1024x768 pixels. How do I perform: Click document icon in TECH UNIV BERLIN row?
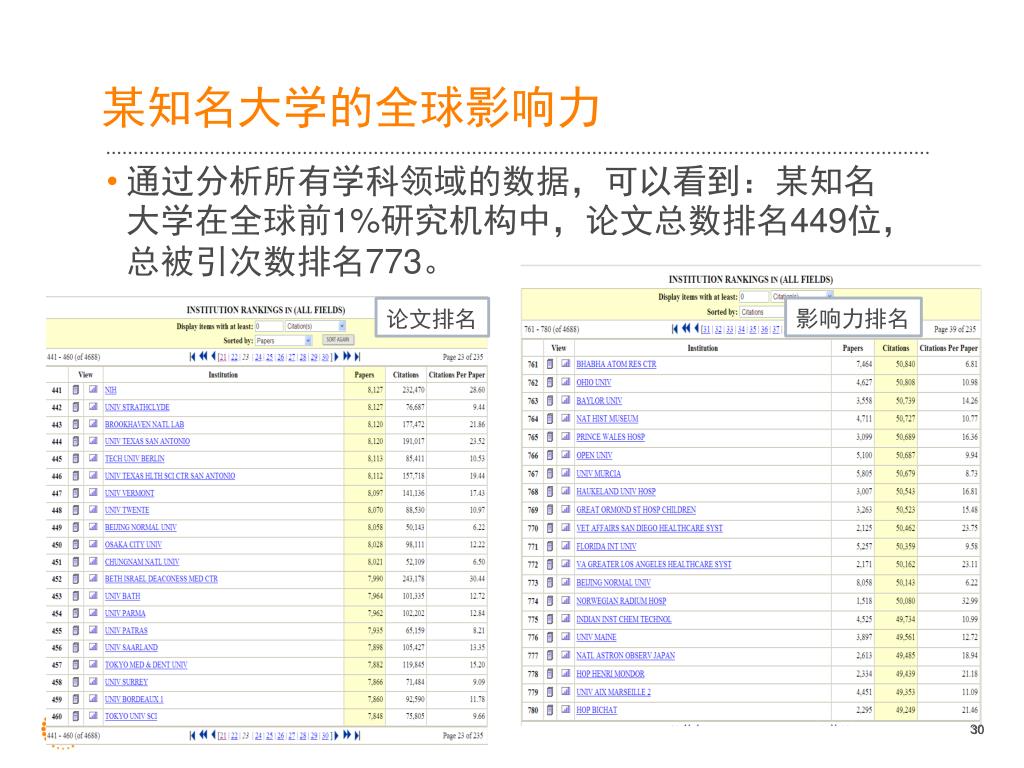pyautogui.click(x=76, y=458)
